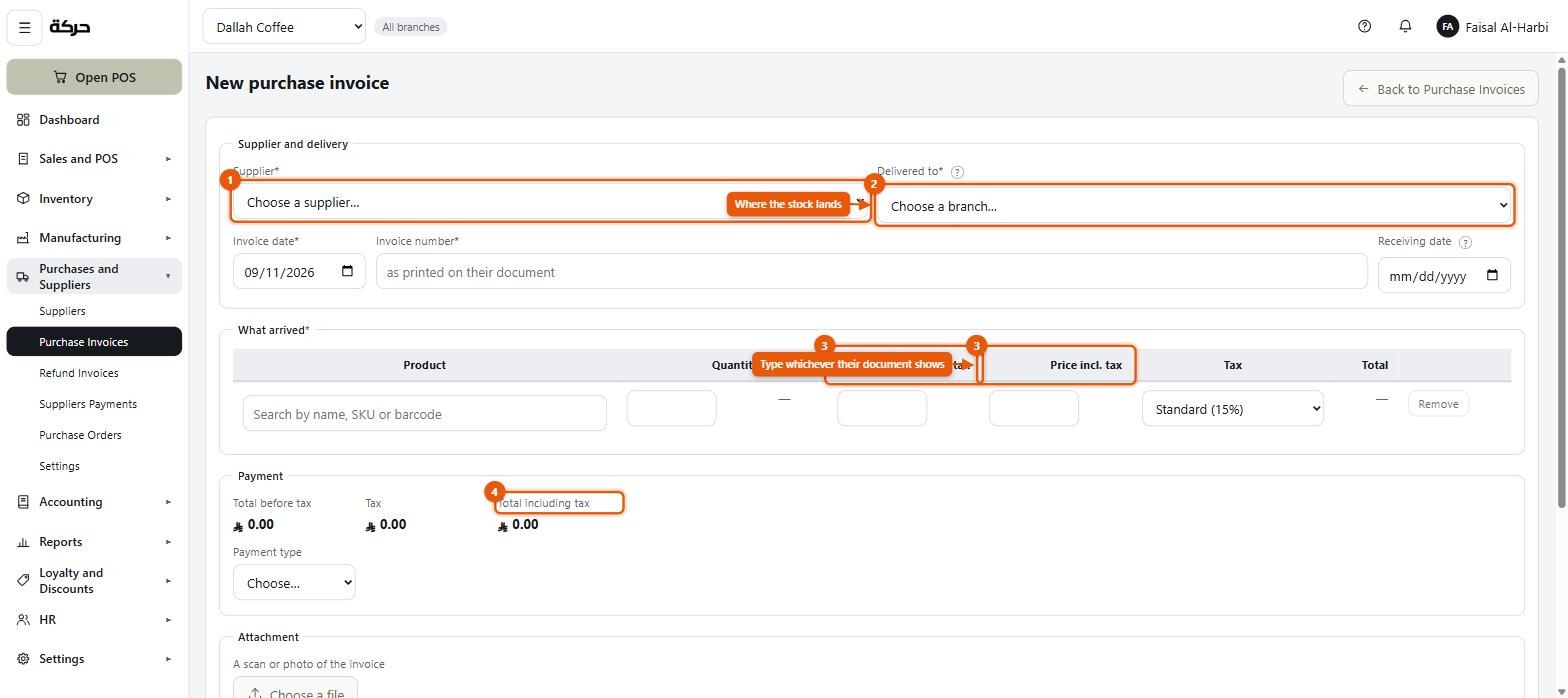
Task: Click the Dashboard grid icon
Action: (23, 120)
